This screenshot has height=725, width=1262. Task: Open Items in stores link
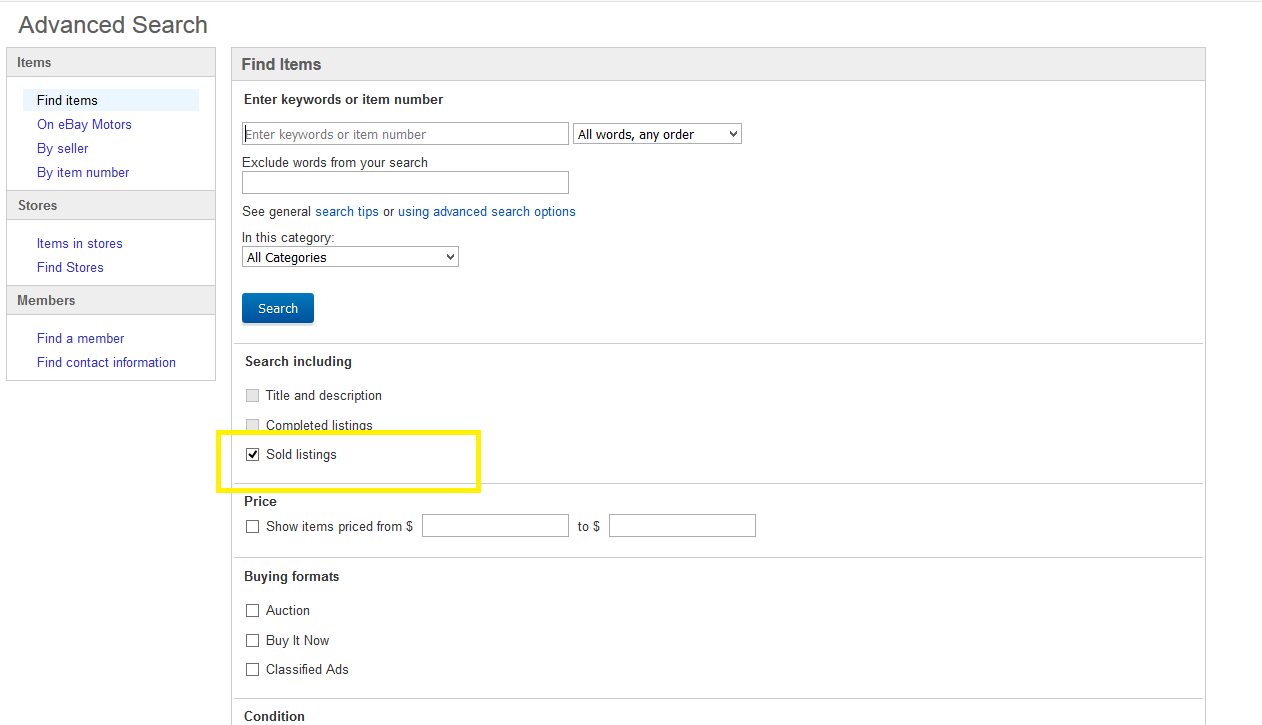[x=79, y=244]
